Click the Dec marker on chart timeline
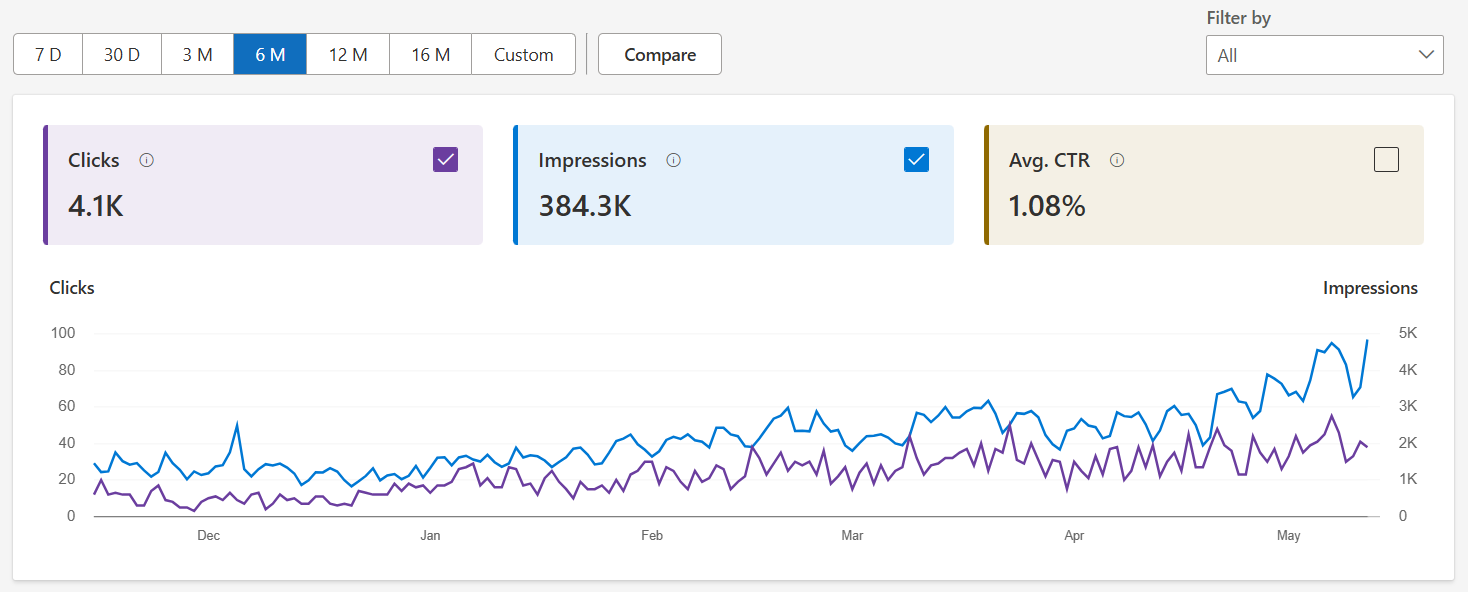The width and height of the screenshot is (1468, 592). tap(208, 536)
